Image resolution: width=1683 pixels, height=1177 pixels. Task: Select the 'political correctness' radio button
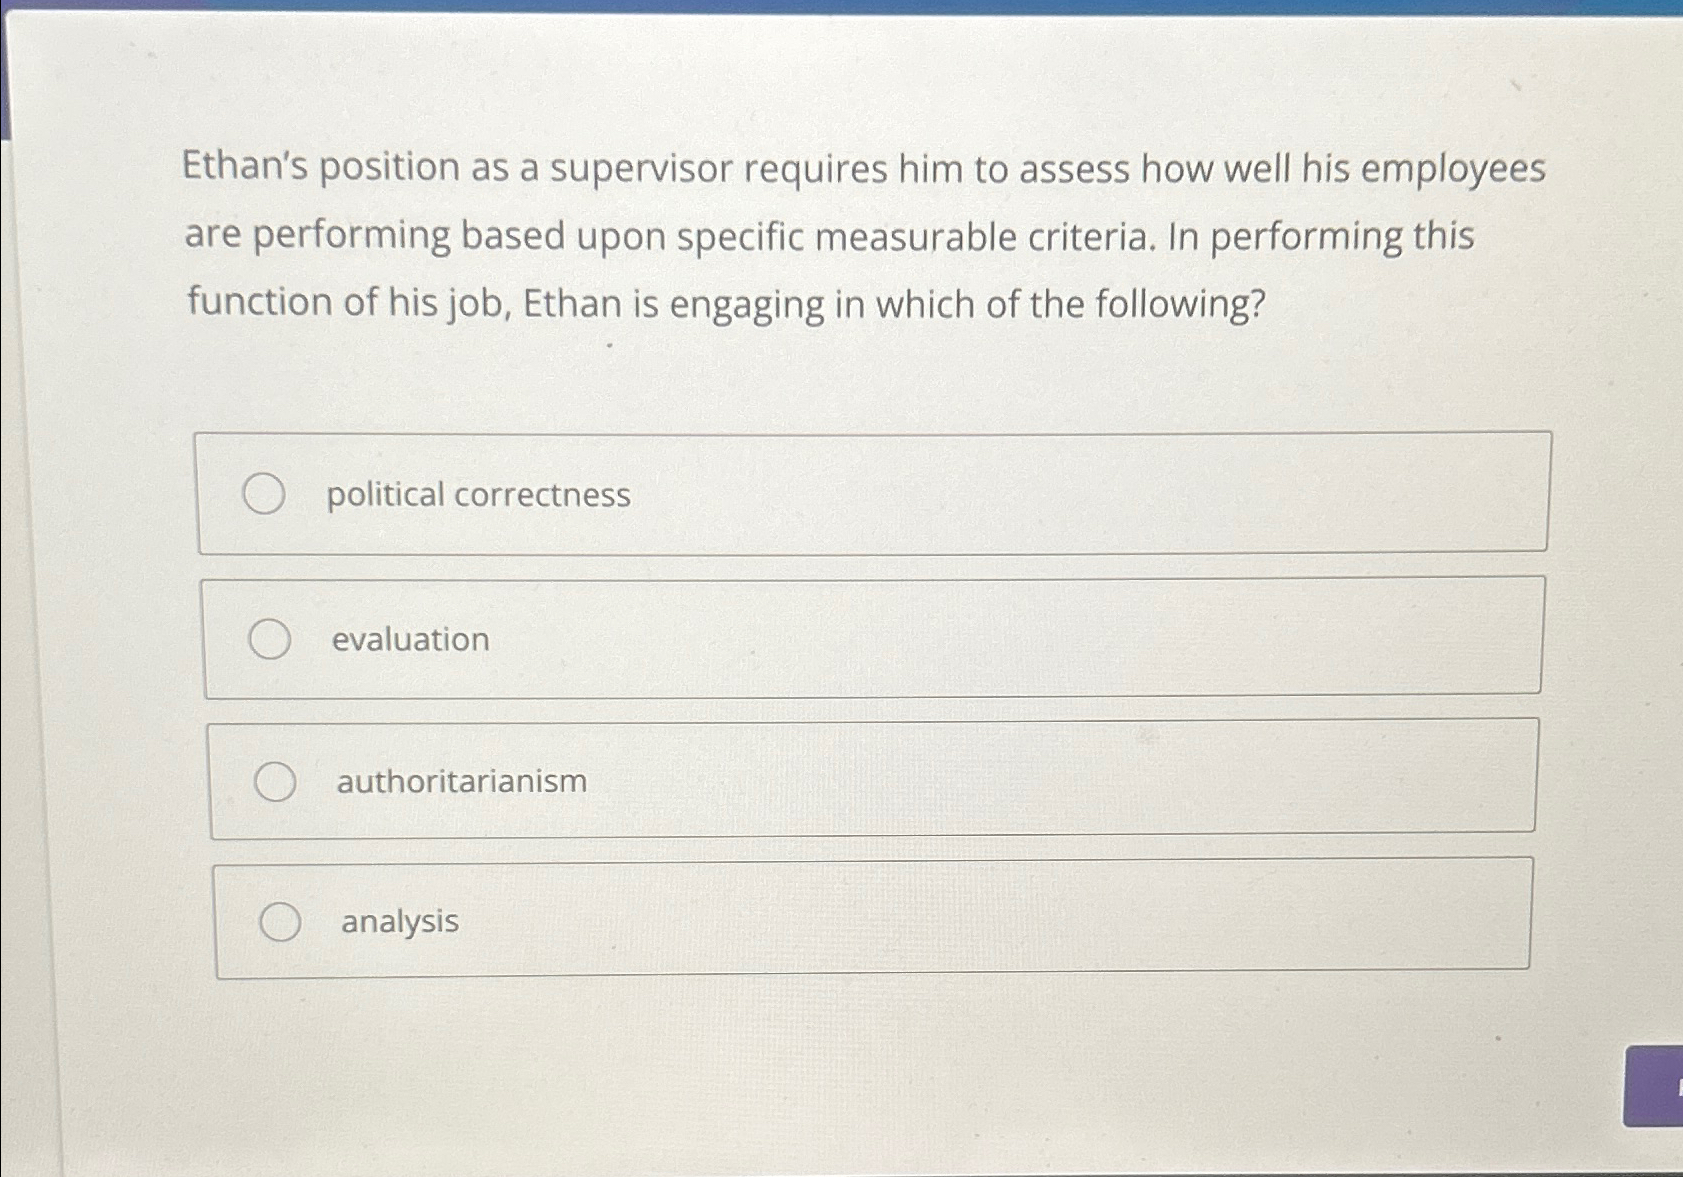[265, 493]
